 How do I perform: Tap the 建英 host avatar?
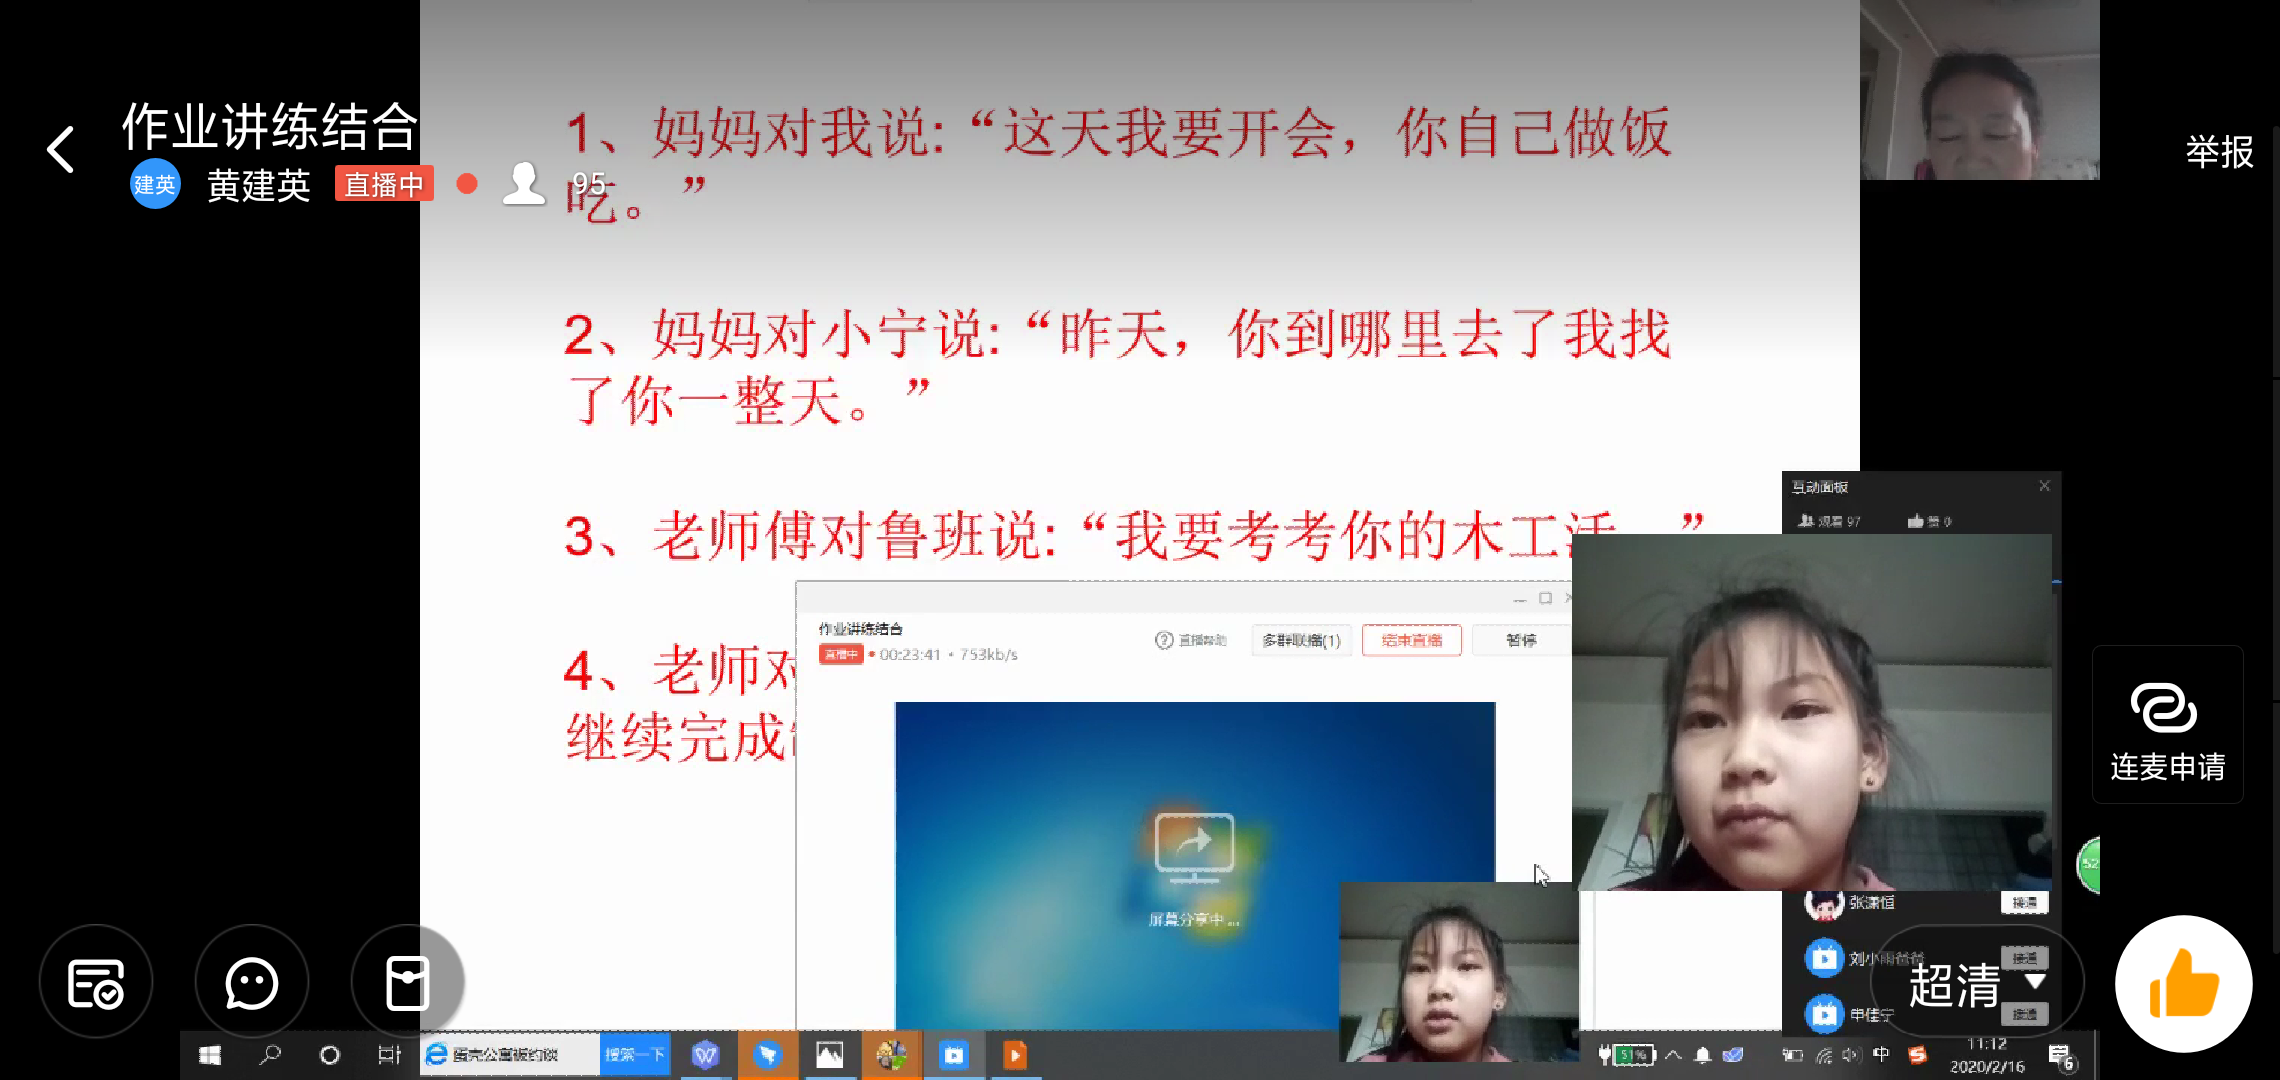(x=155, y=184)
